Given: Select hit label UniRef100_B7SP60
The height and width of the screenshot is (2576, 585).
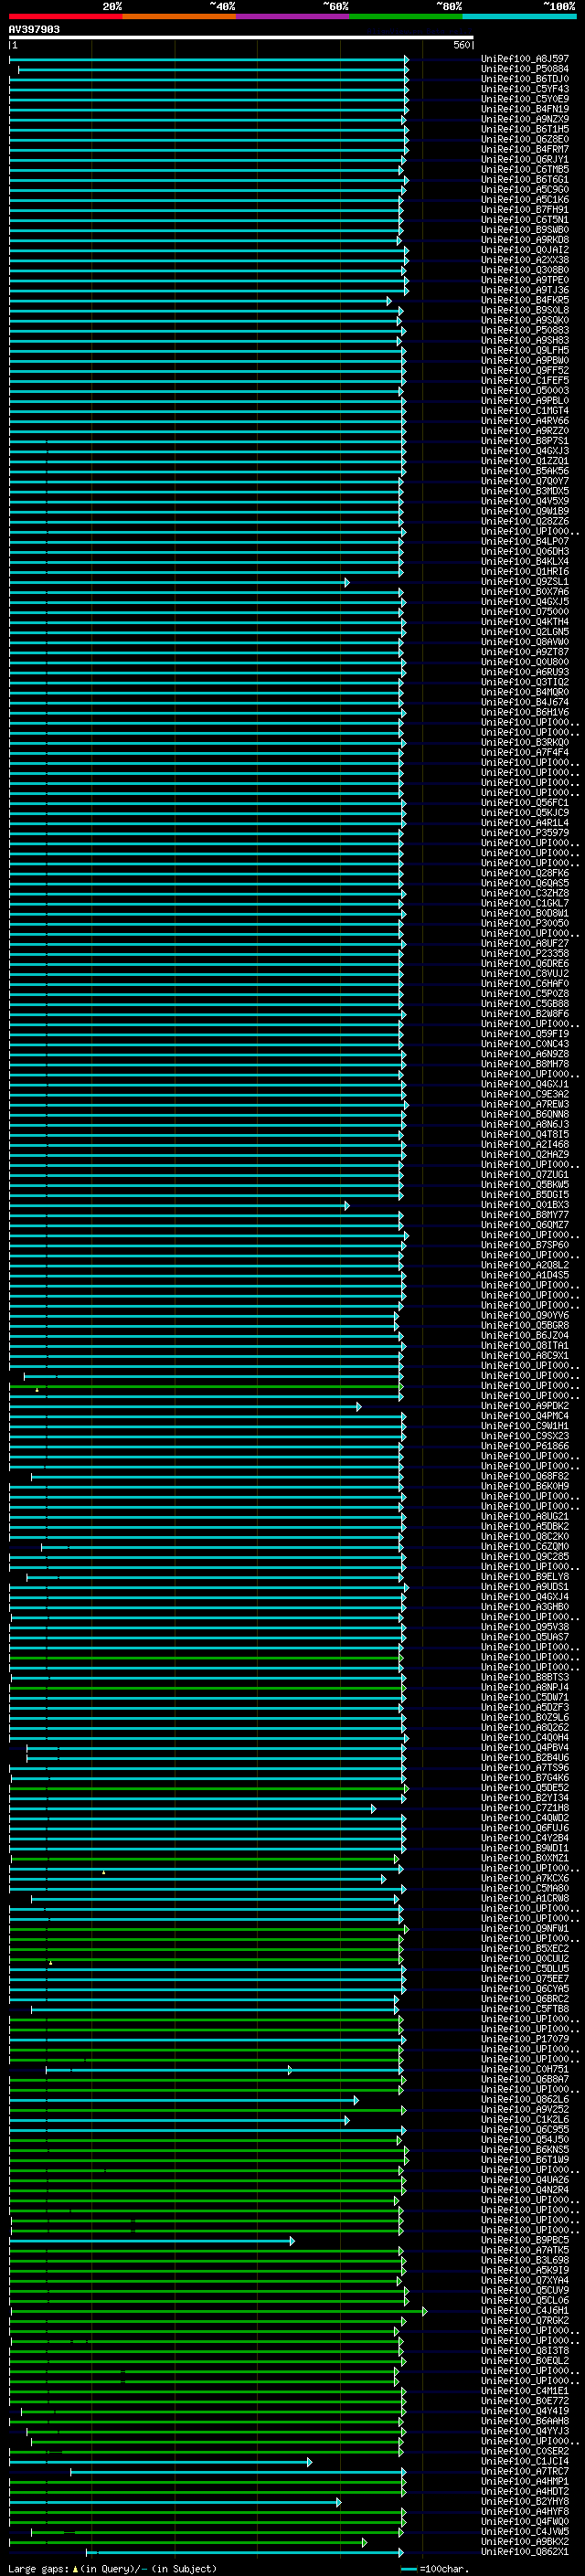Looking at the screenshot, I should tap(525, 1245).
